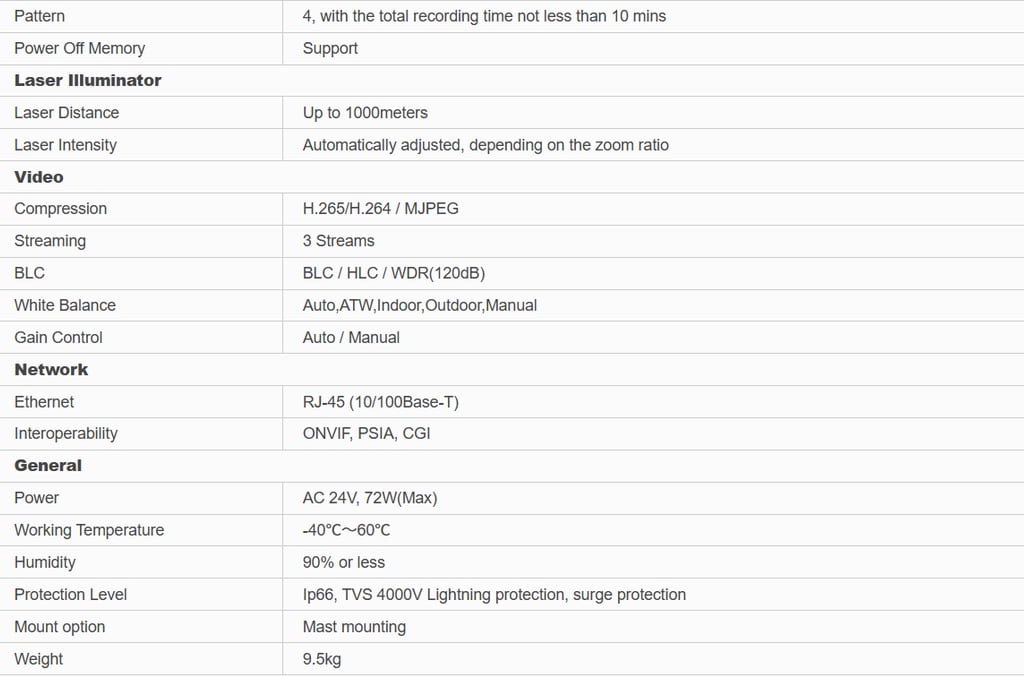Click the Laser Illuminator section heading
The height and width of the screenshot is (686, 1024).
coord(87,80)
